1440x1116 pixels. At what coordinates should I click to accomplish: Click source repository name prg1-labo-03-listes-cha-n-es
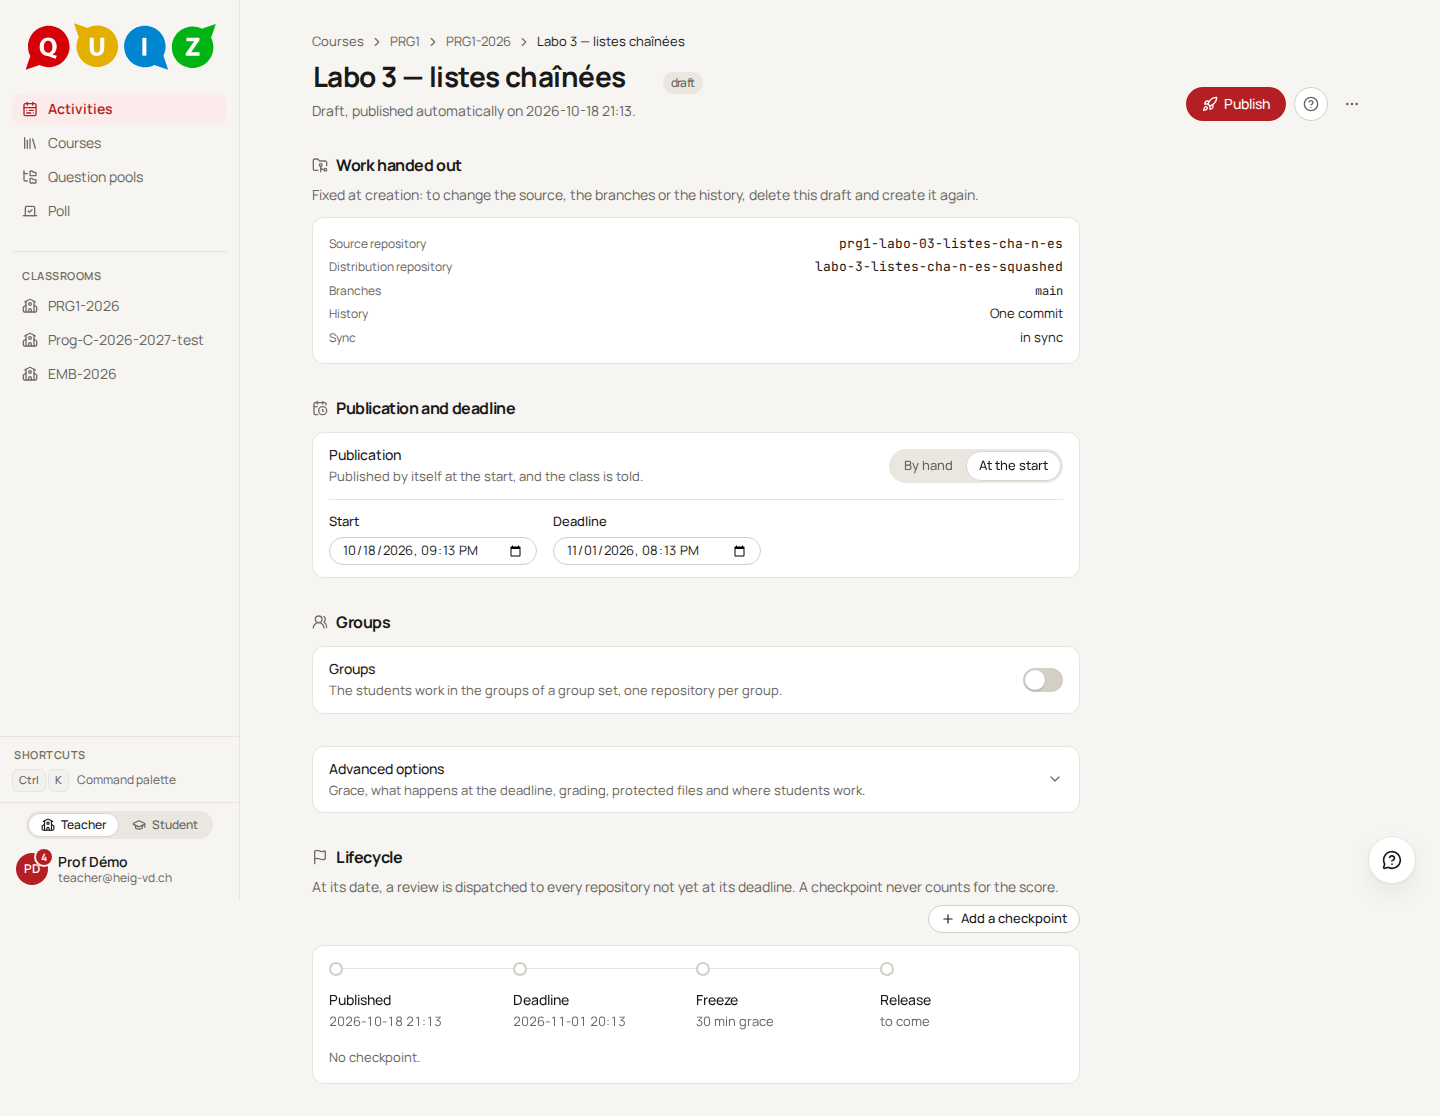(x=951, y=244)
